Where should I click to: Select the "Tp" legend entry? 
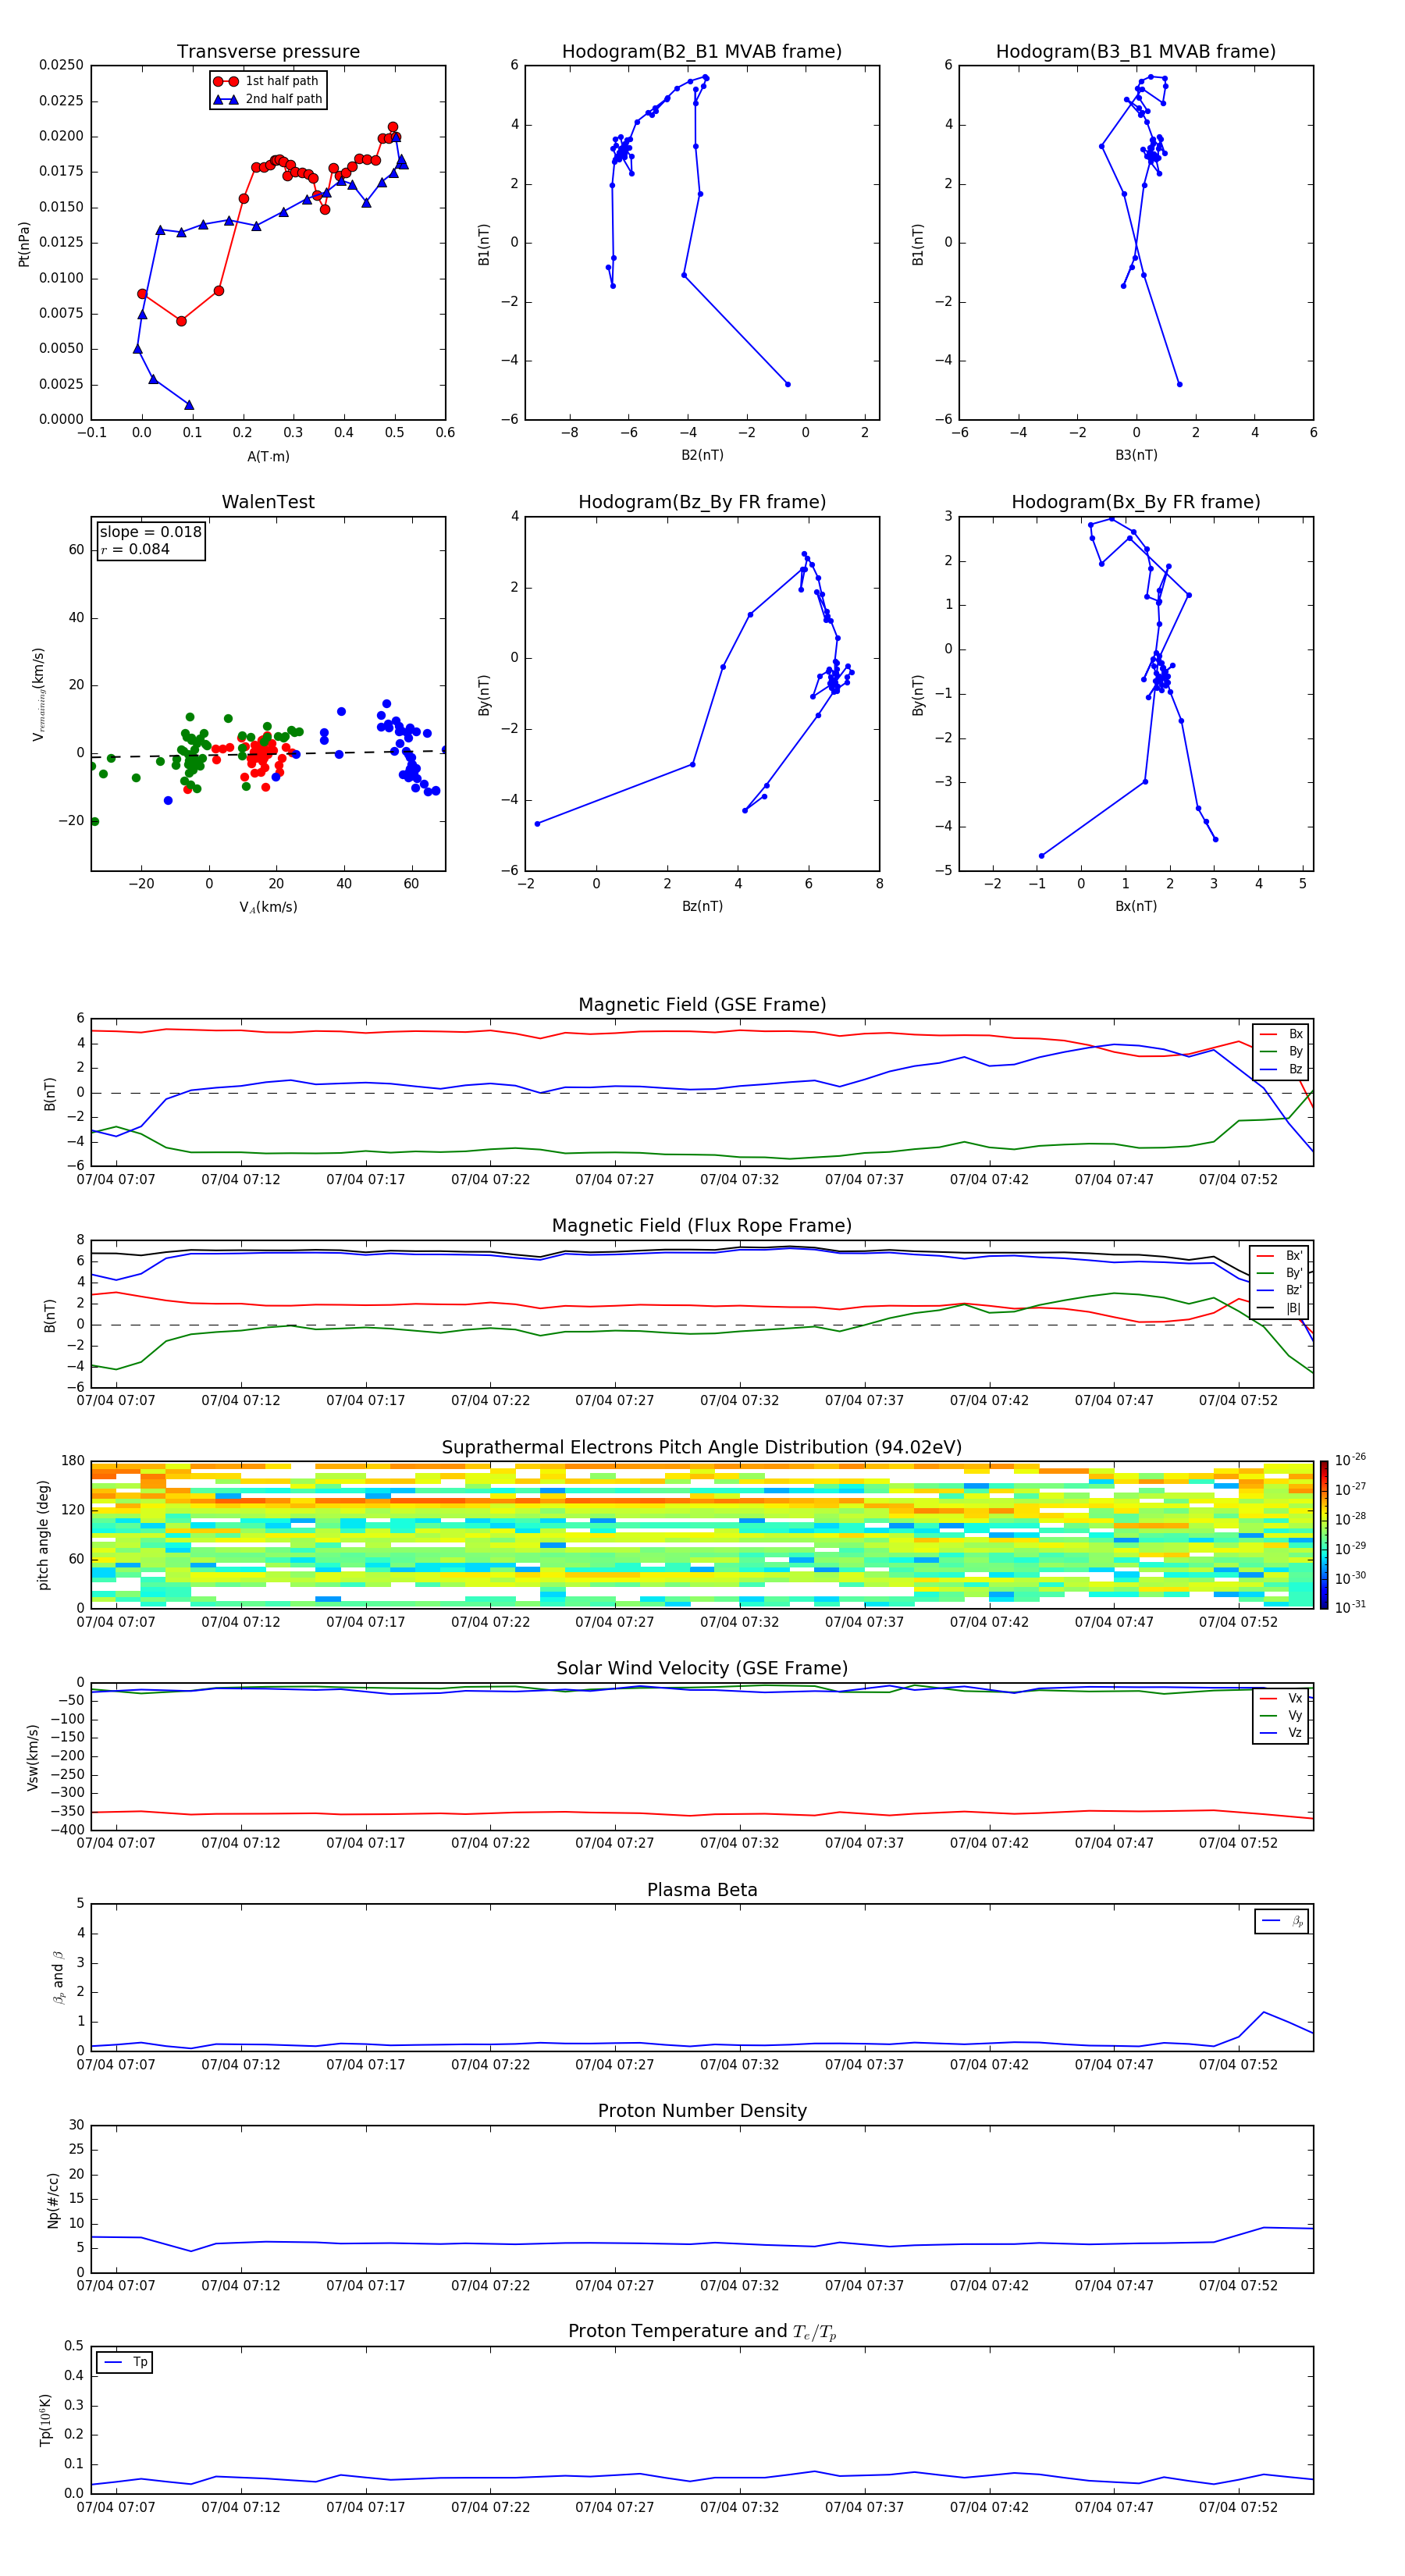126,2362
